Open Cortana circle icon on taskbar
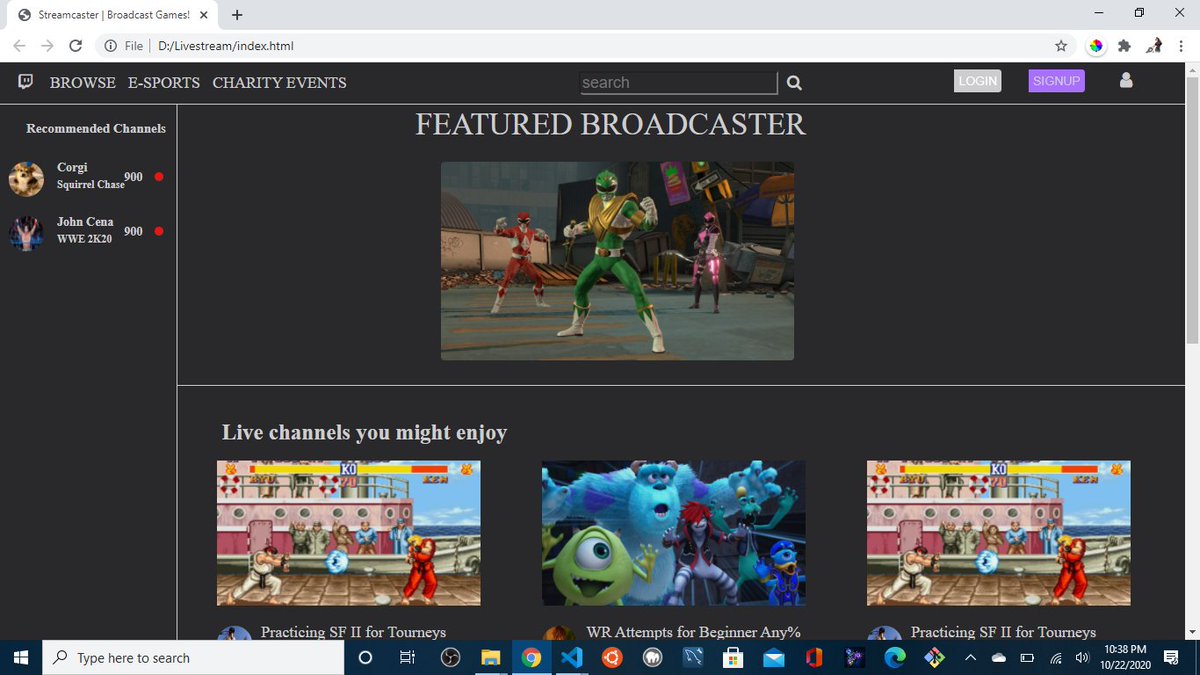This screenshot has height=675, width=1200. pyautogui.click(x=365, y=658)
